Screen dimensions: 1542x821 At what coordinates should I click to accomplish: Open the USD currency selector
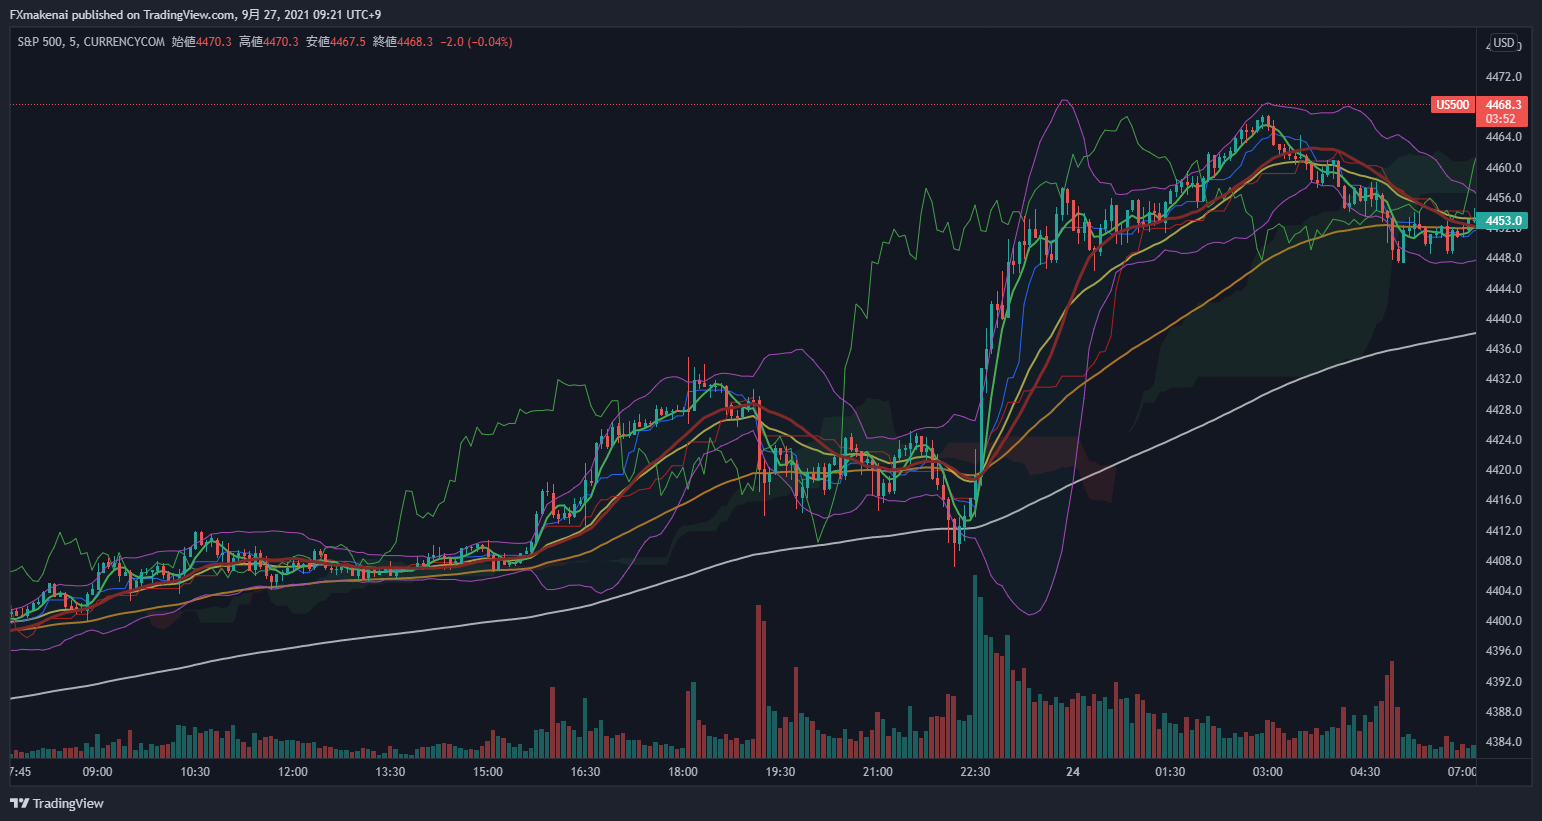[x=1504, y=43]
